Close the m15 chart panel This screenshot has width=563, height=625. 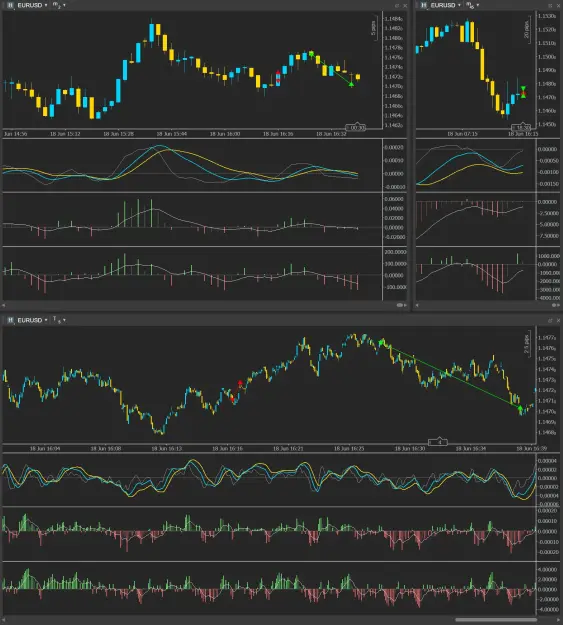558,6
